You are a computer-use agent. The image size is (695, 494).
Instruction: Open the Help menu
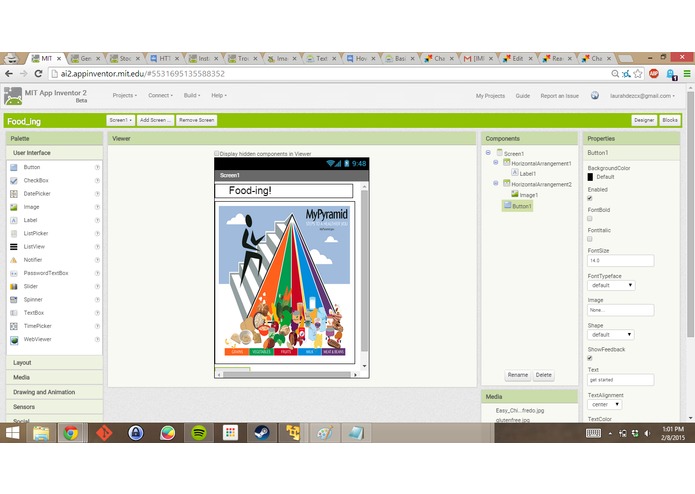click(x=219, y=95)
